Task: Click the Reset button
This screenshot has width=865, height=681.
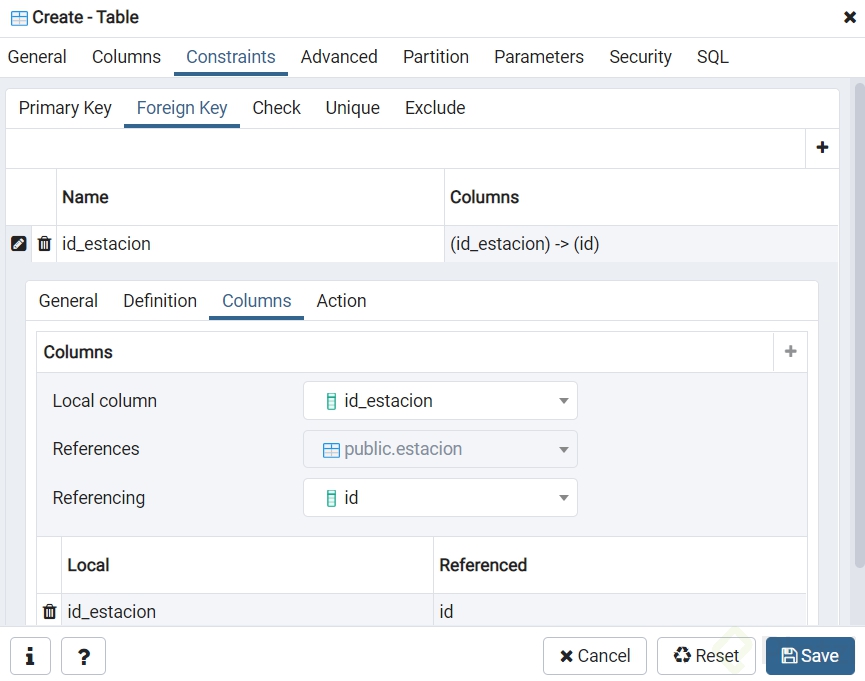Action: (x=706, y=656)
